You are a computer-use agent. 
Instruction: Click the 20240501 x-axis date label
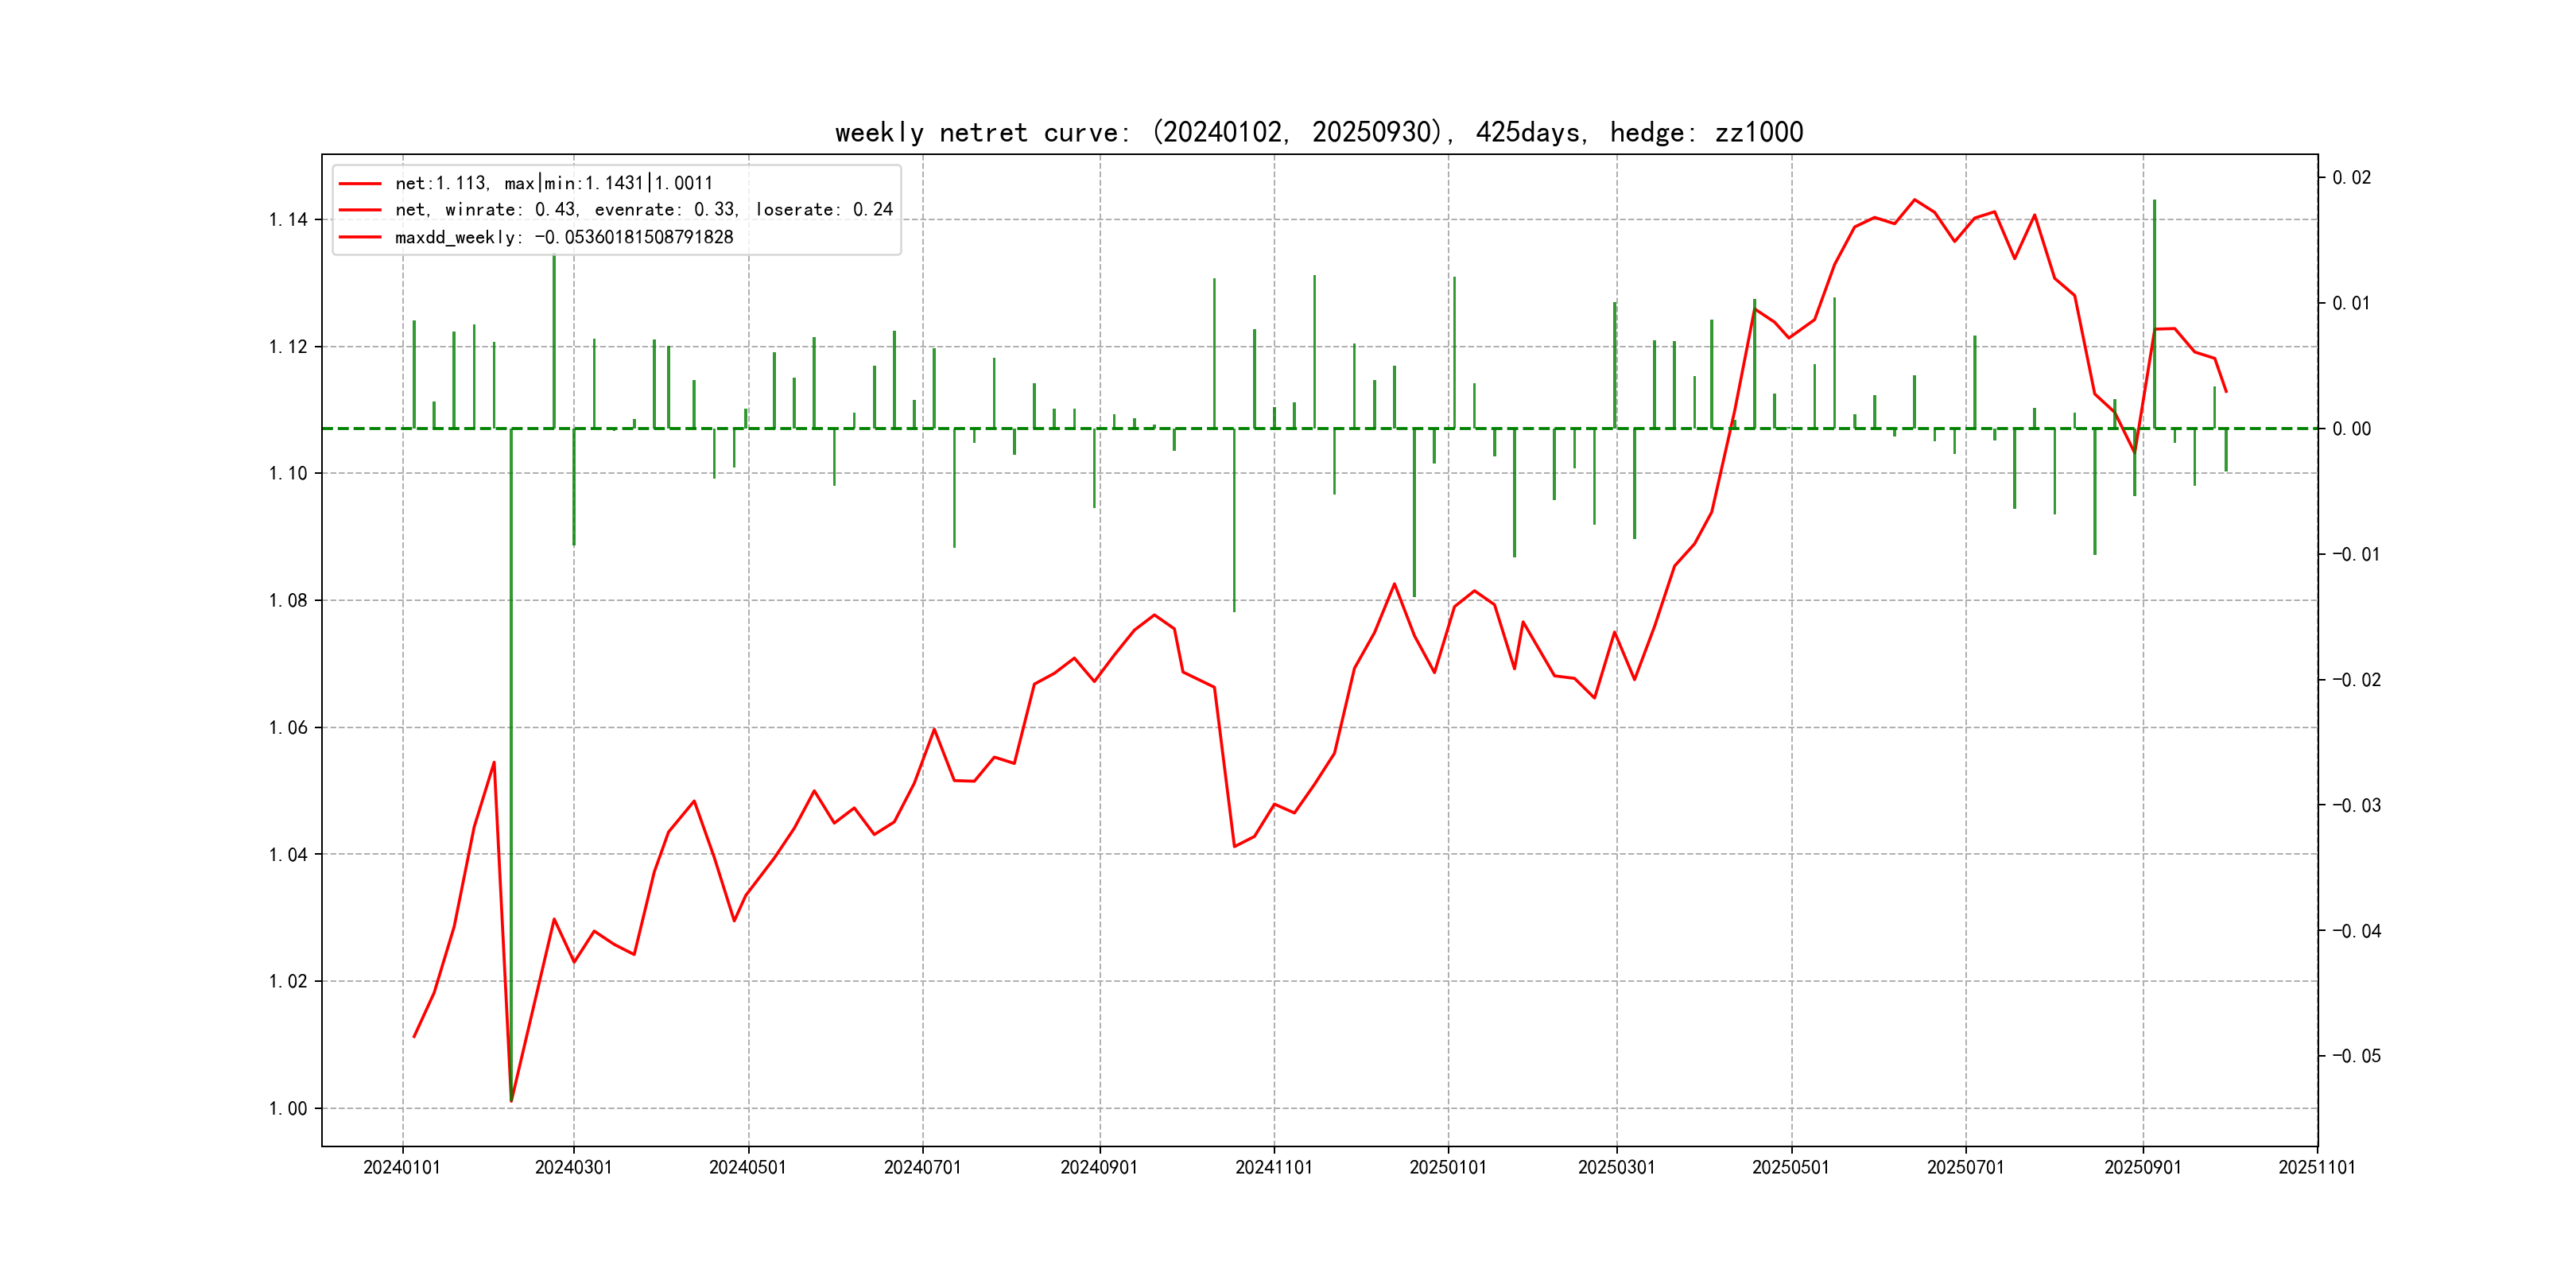pos(747,1167)
